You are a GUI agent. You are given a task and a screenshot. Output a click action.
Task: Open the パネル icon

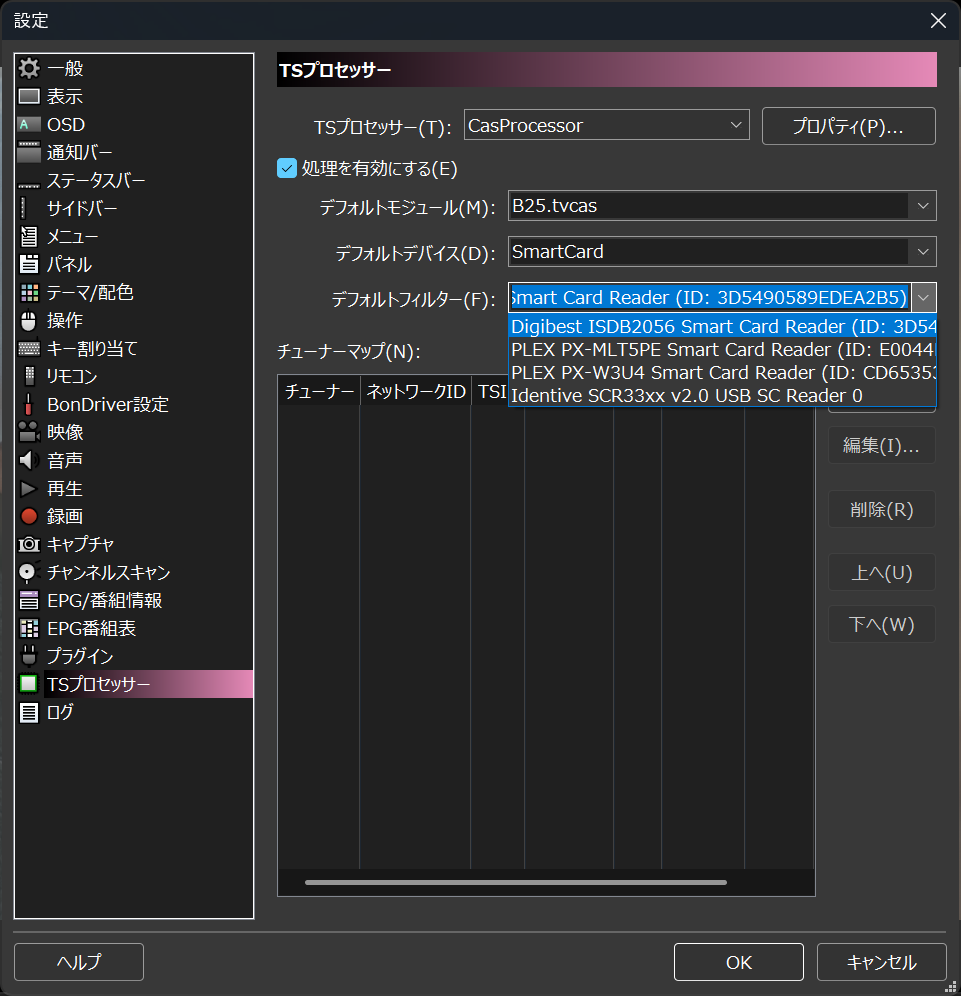click(29, 264)
